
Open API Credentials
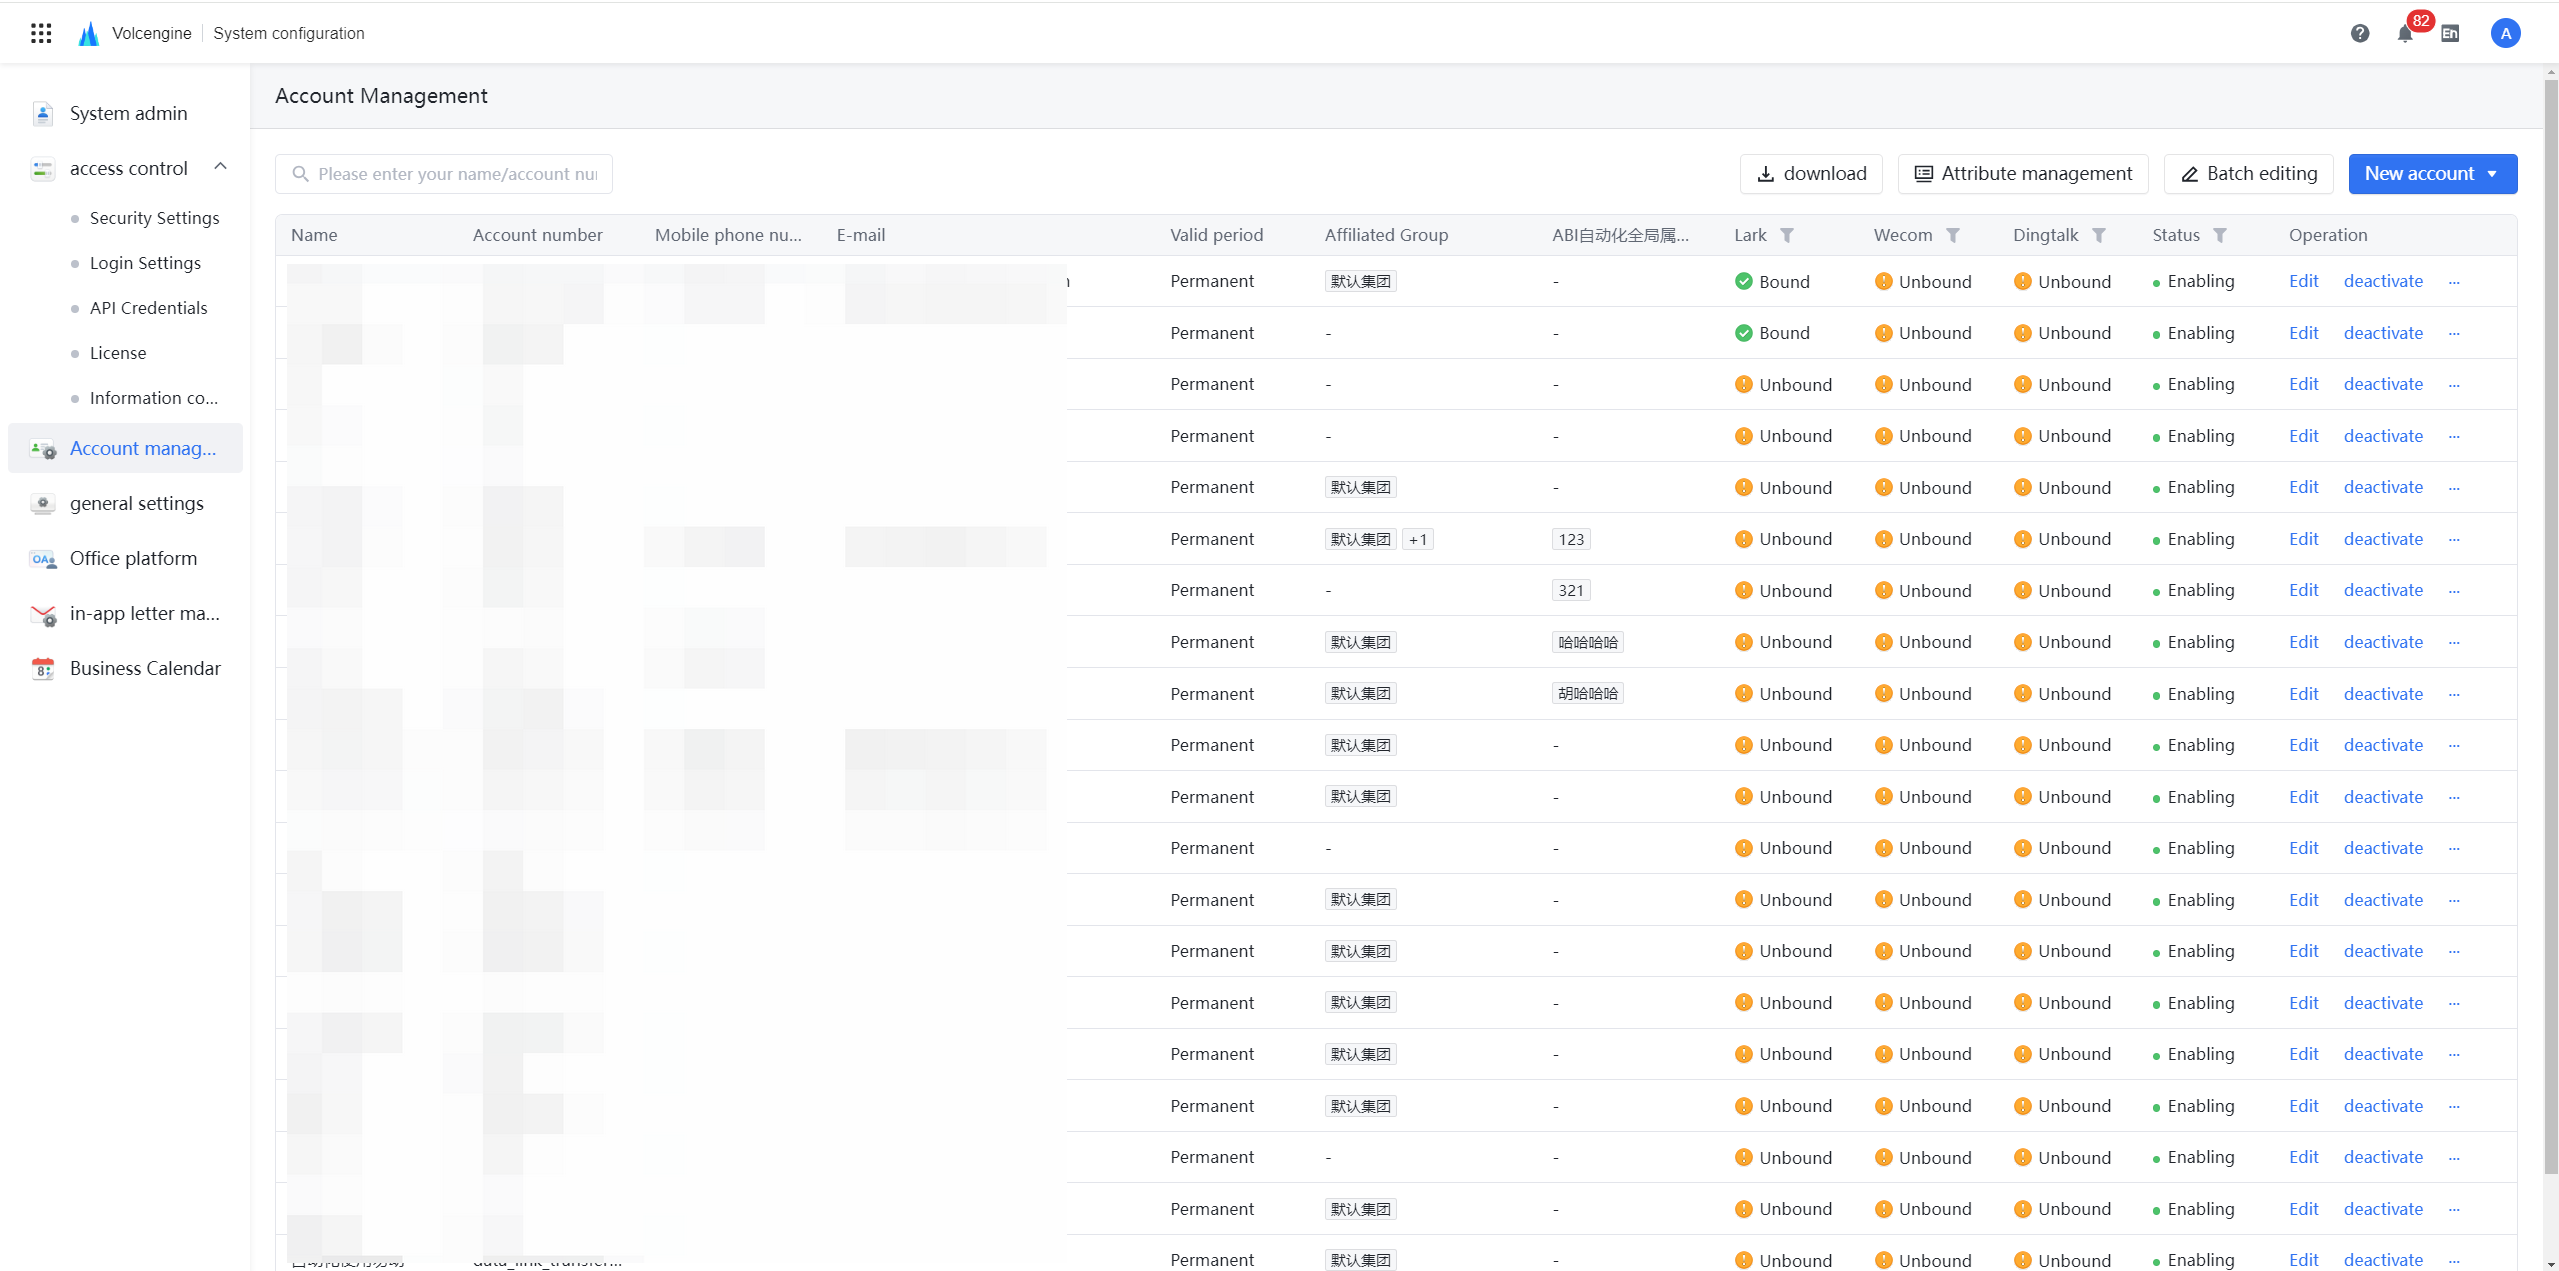click(x=148, y=308)
